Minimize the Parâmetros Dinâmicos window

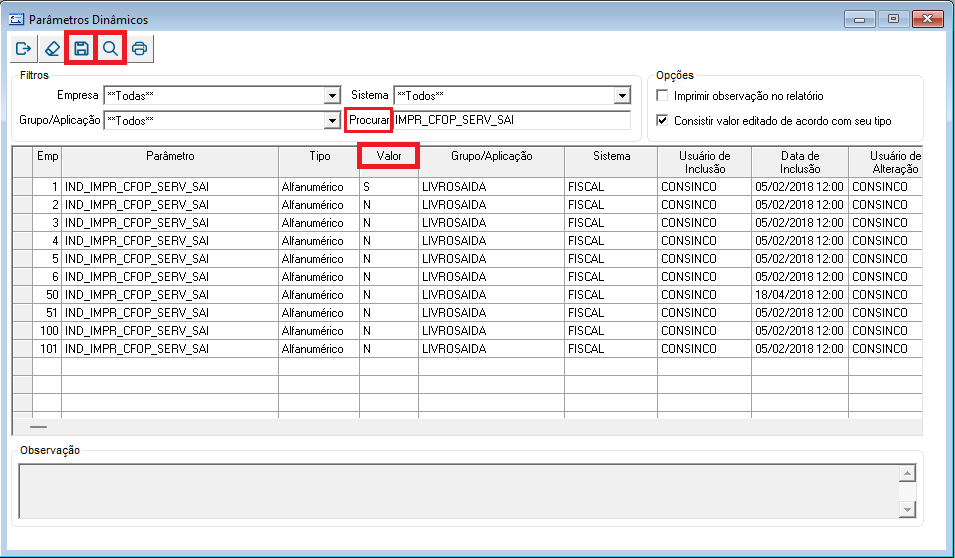859,19
